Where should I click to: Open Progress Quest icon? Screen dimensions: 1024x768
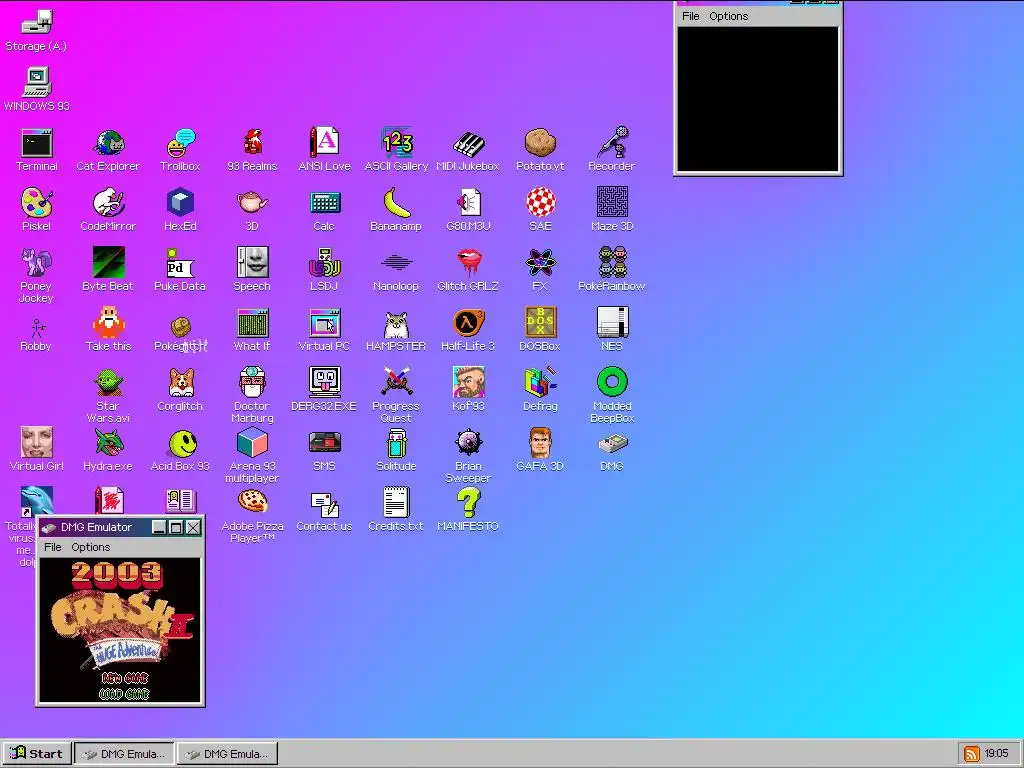point(396,396)
